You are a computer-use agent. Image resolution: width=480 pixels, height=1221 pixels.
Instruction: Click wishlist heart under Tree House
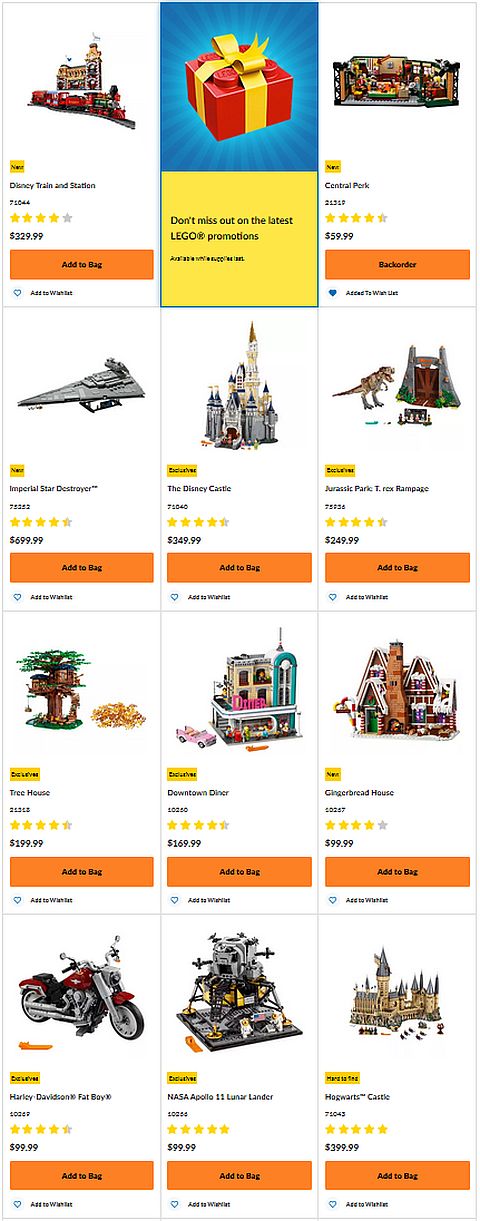(x=17, y=900)
